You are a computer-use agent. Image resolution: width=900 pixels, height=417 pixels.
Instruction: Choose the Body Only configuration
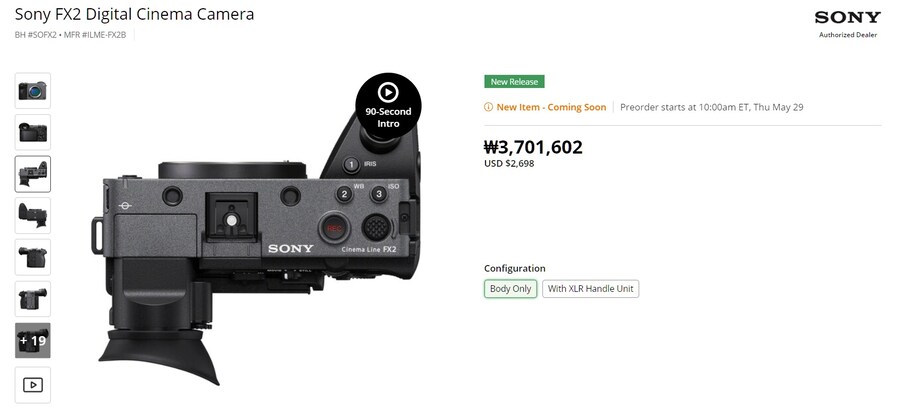[x=510, y=289]
